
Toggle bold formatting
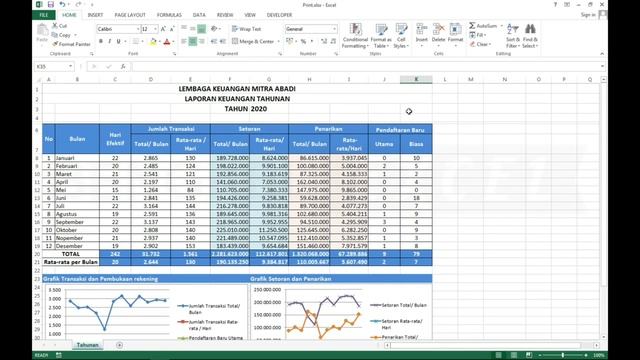(101, 42)
